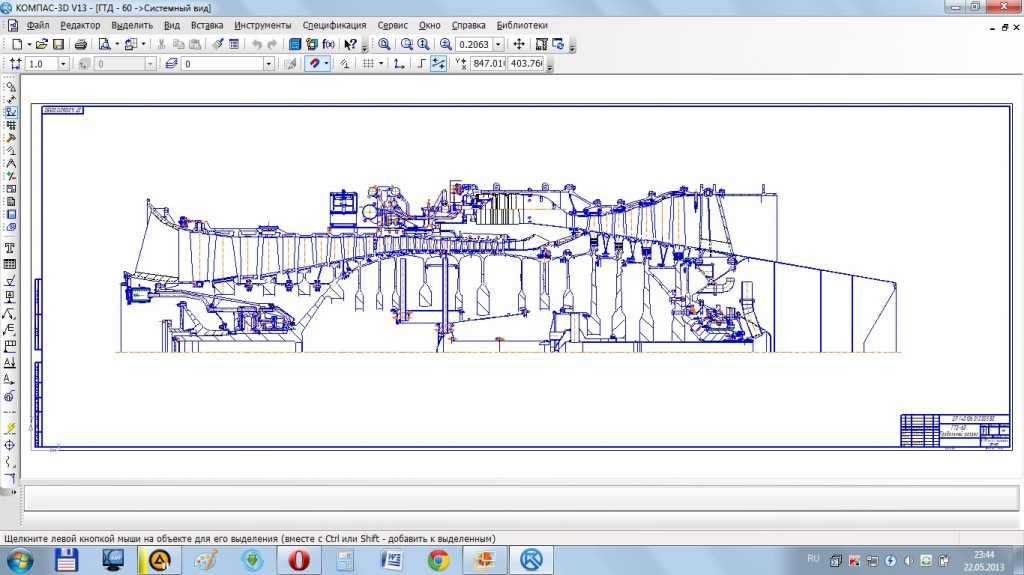Save the drawing with the floppy icon
This screenshot has height=575, width=1024.
pos(58,44)
